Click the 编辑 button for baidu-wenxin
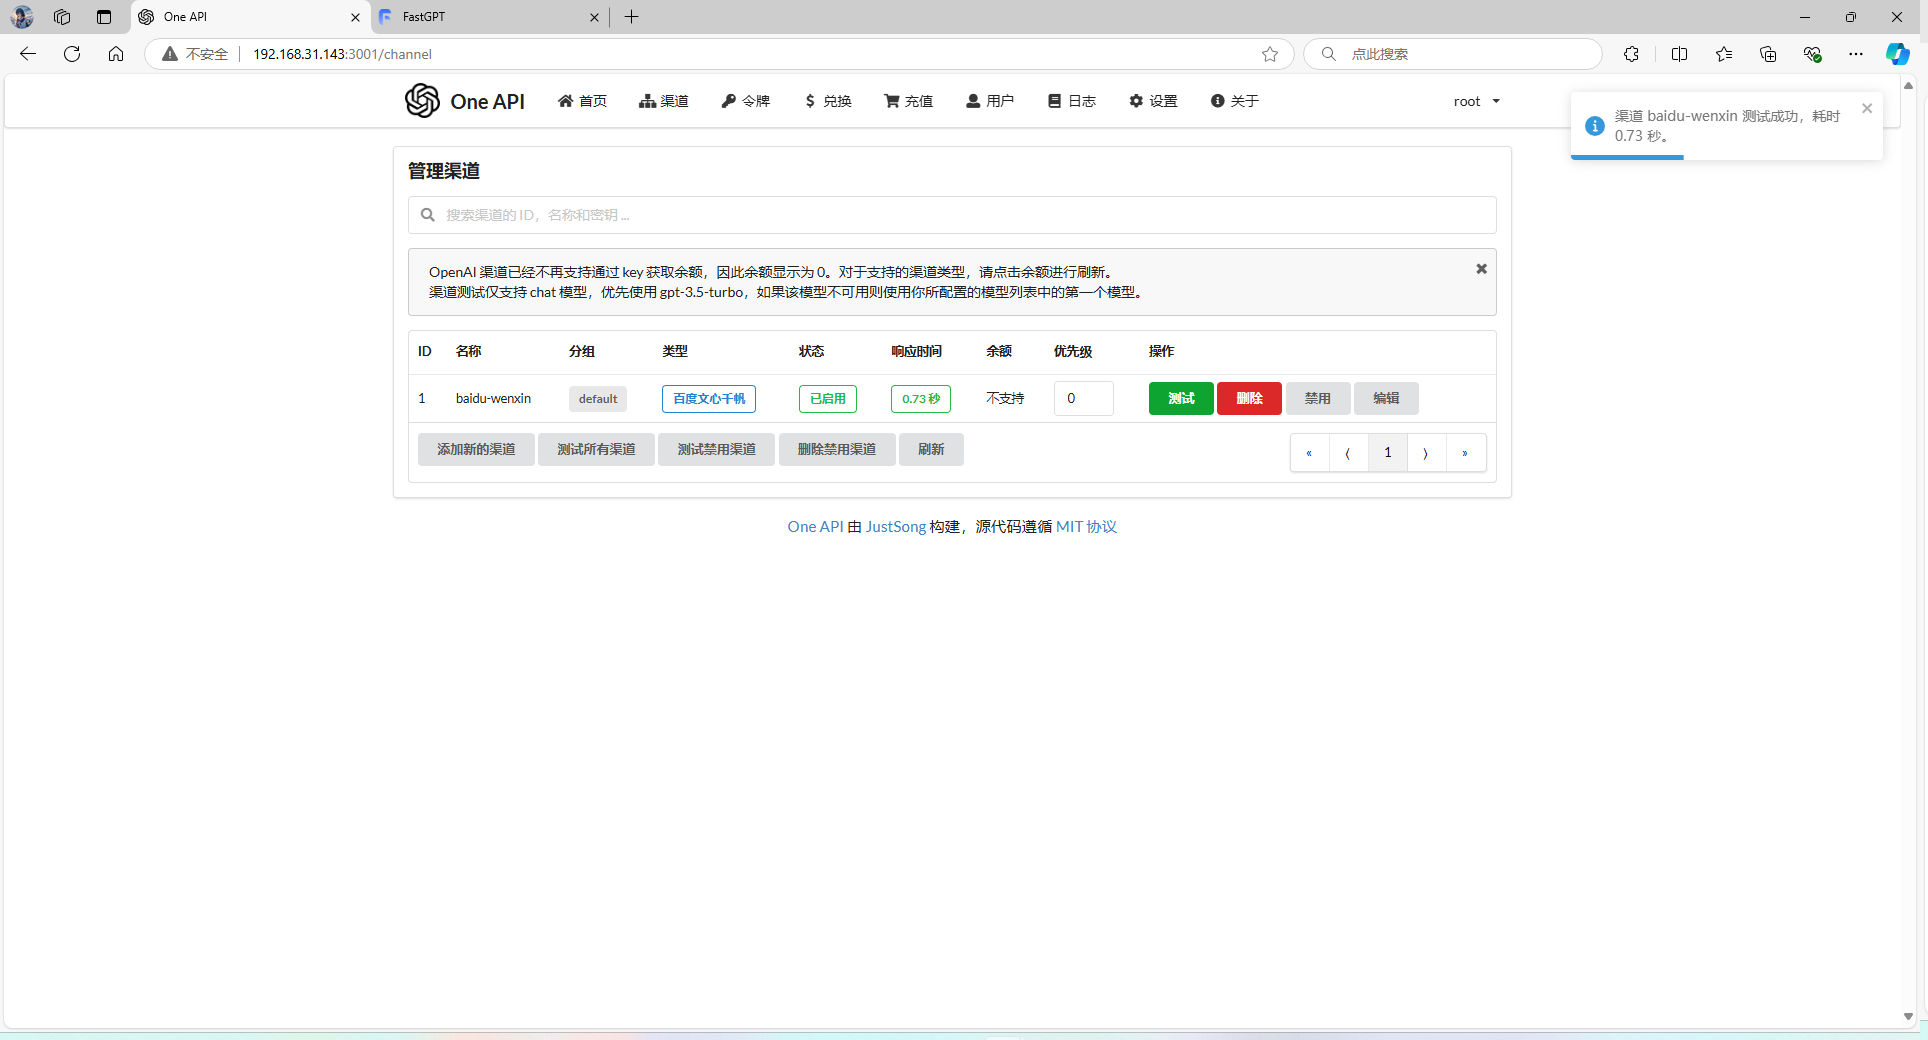This screenshot has width=1928, height=1040. coord(1386,398)
